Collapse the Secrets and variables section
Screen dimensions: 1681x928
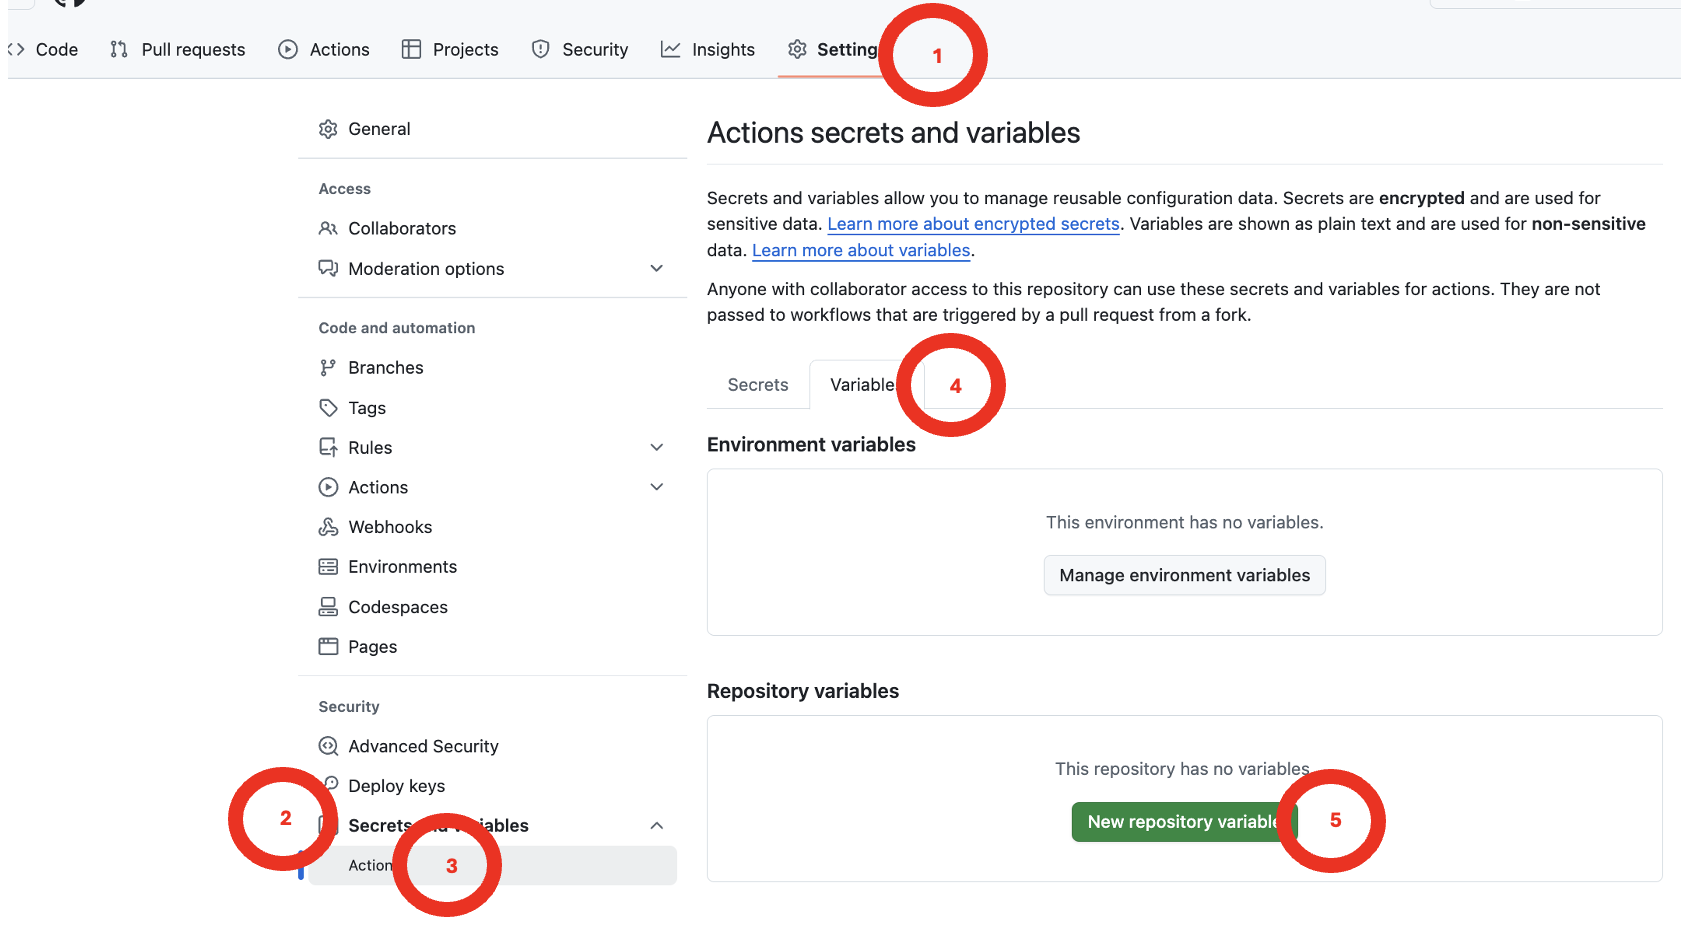(x=656, y=826)
